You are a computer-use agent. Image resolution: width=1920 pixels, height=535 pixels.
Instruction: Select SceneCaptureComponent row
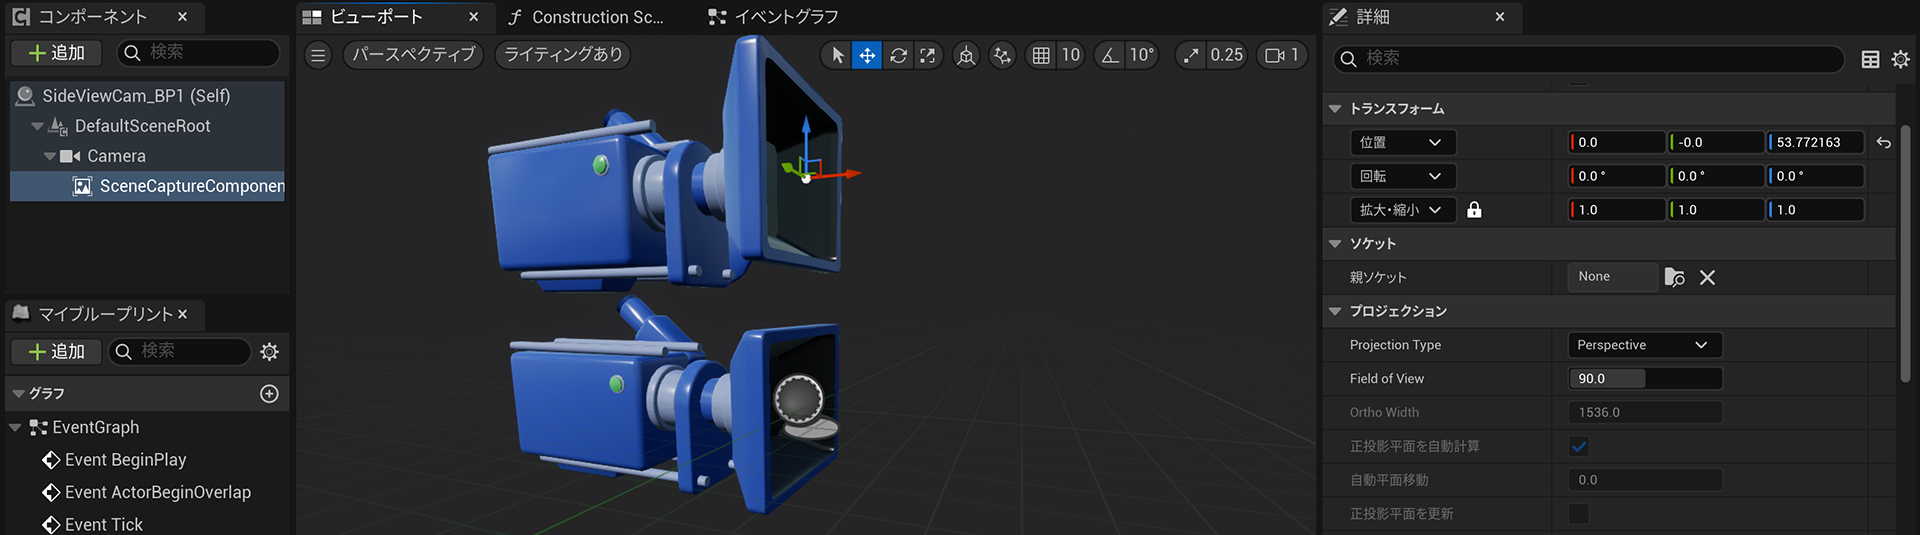pyautogui.click(x=147, y=186)
